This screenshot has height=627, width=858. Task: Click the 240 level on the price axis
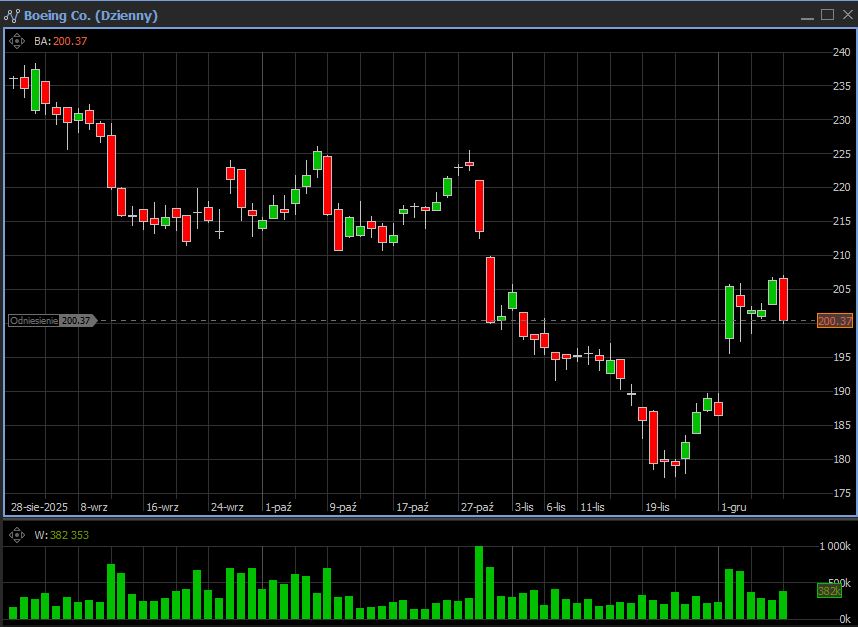pos(840,52)
